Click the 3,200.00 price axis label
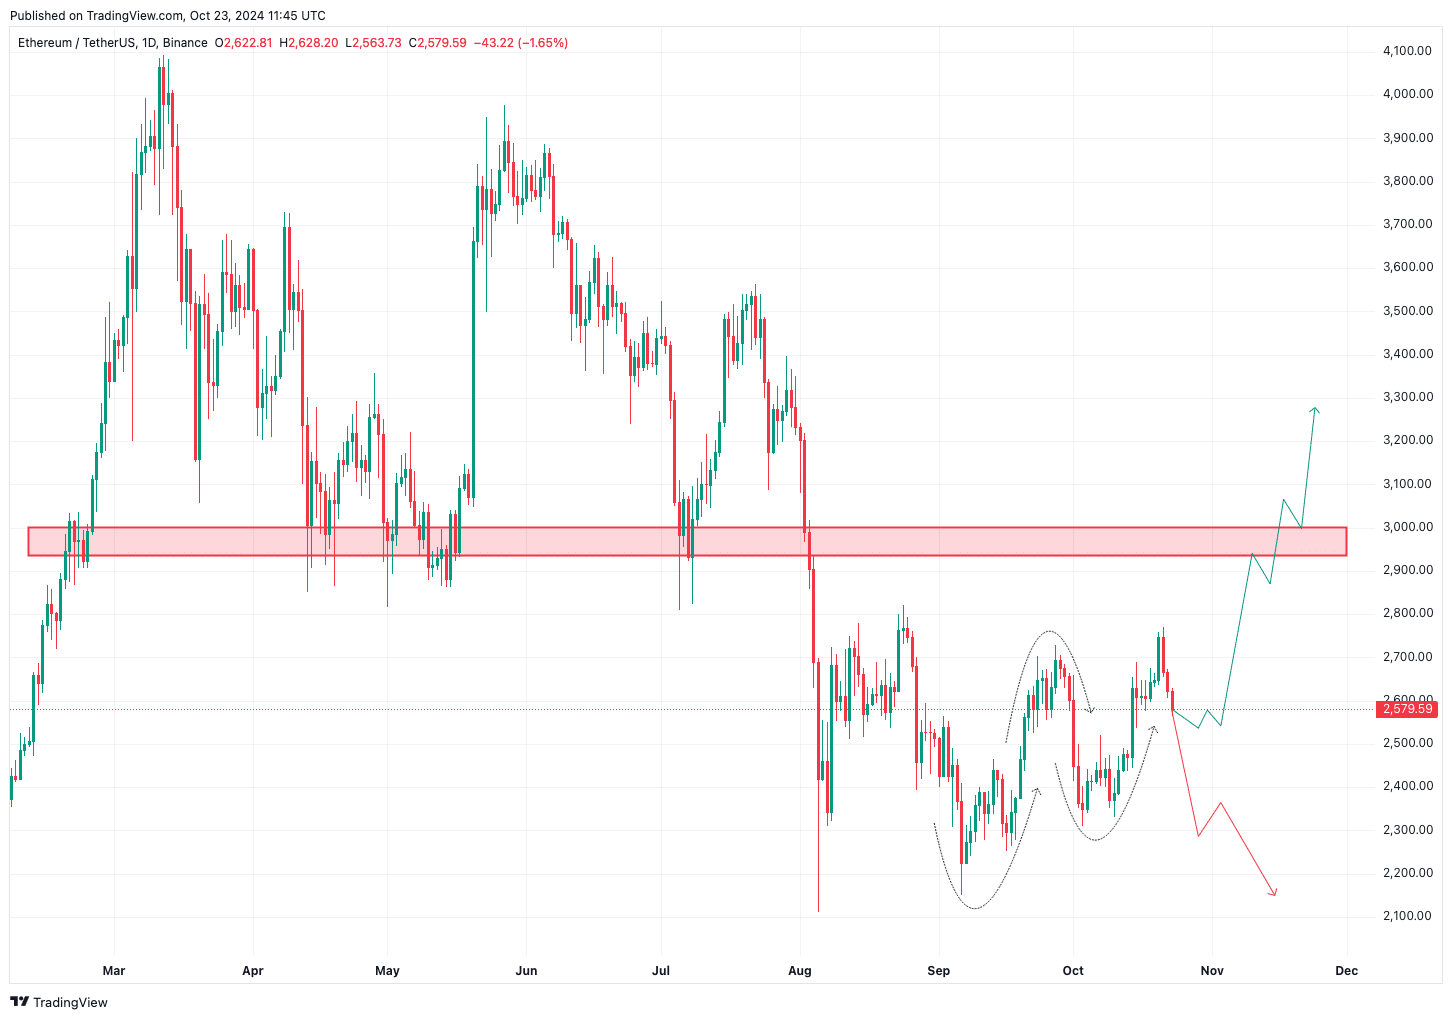The image size is (1453, 1019). tap(1408, 440)
